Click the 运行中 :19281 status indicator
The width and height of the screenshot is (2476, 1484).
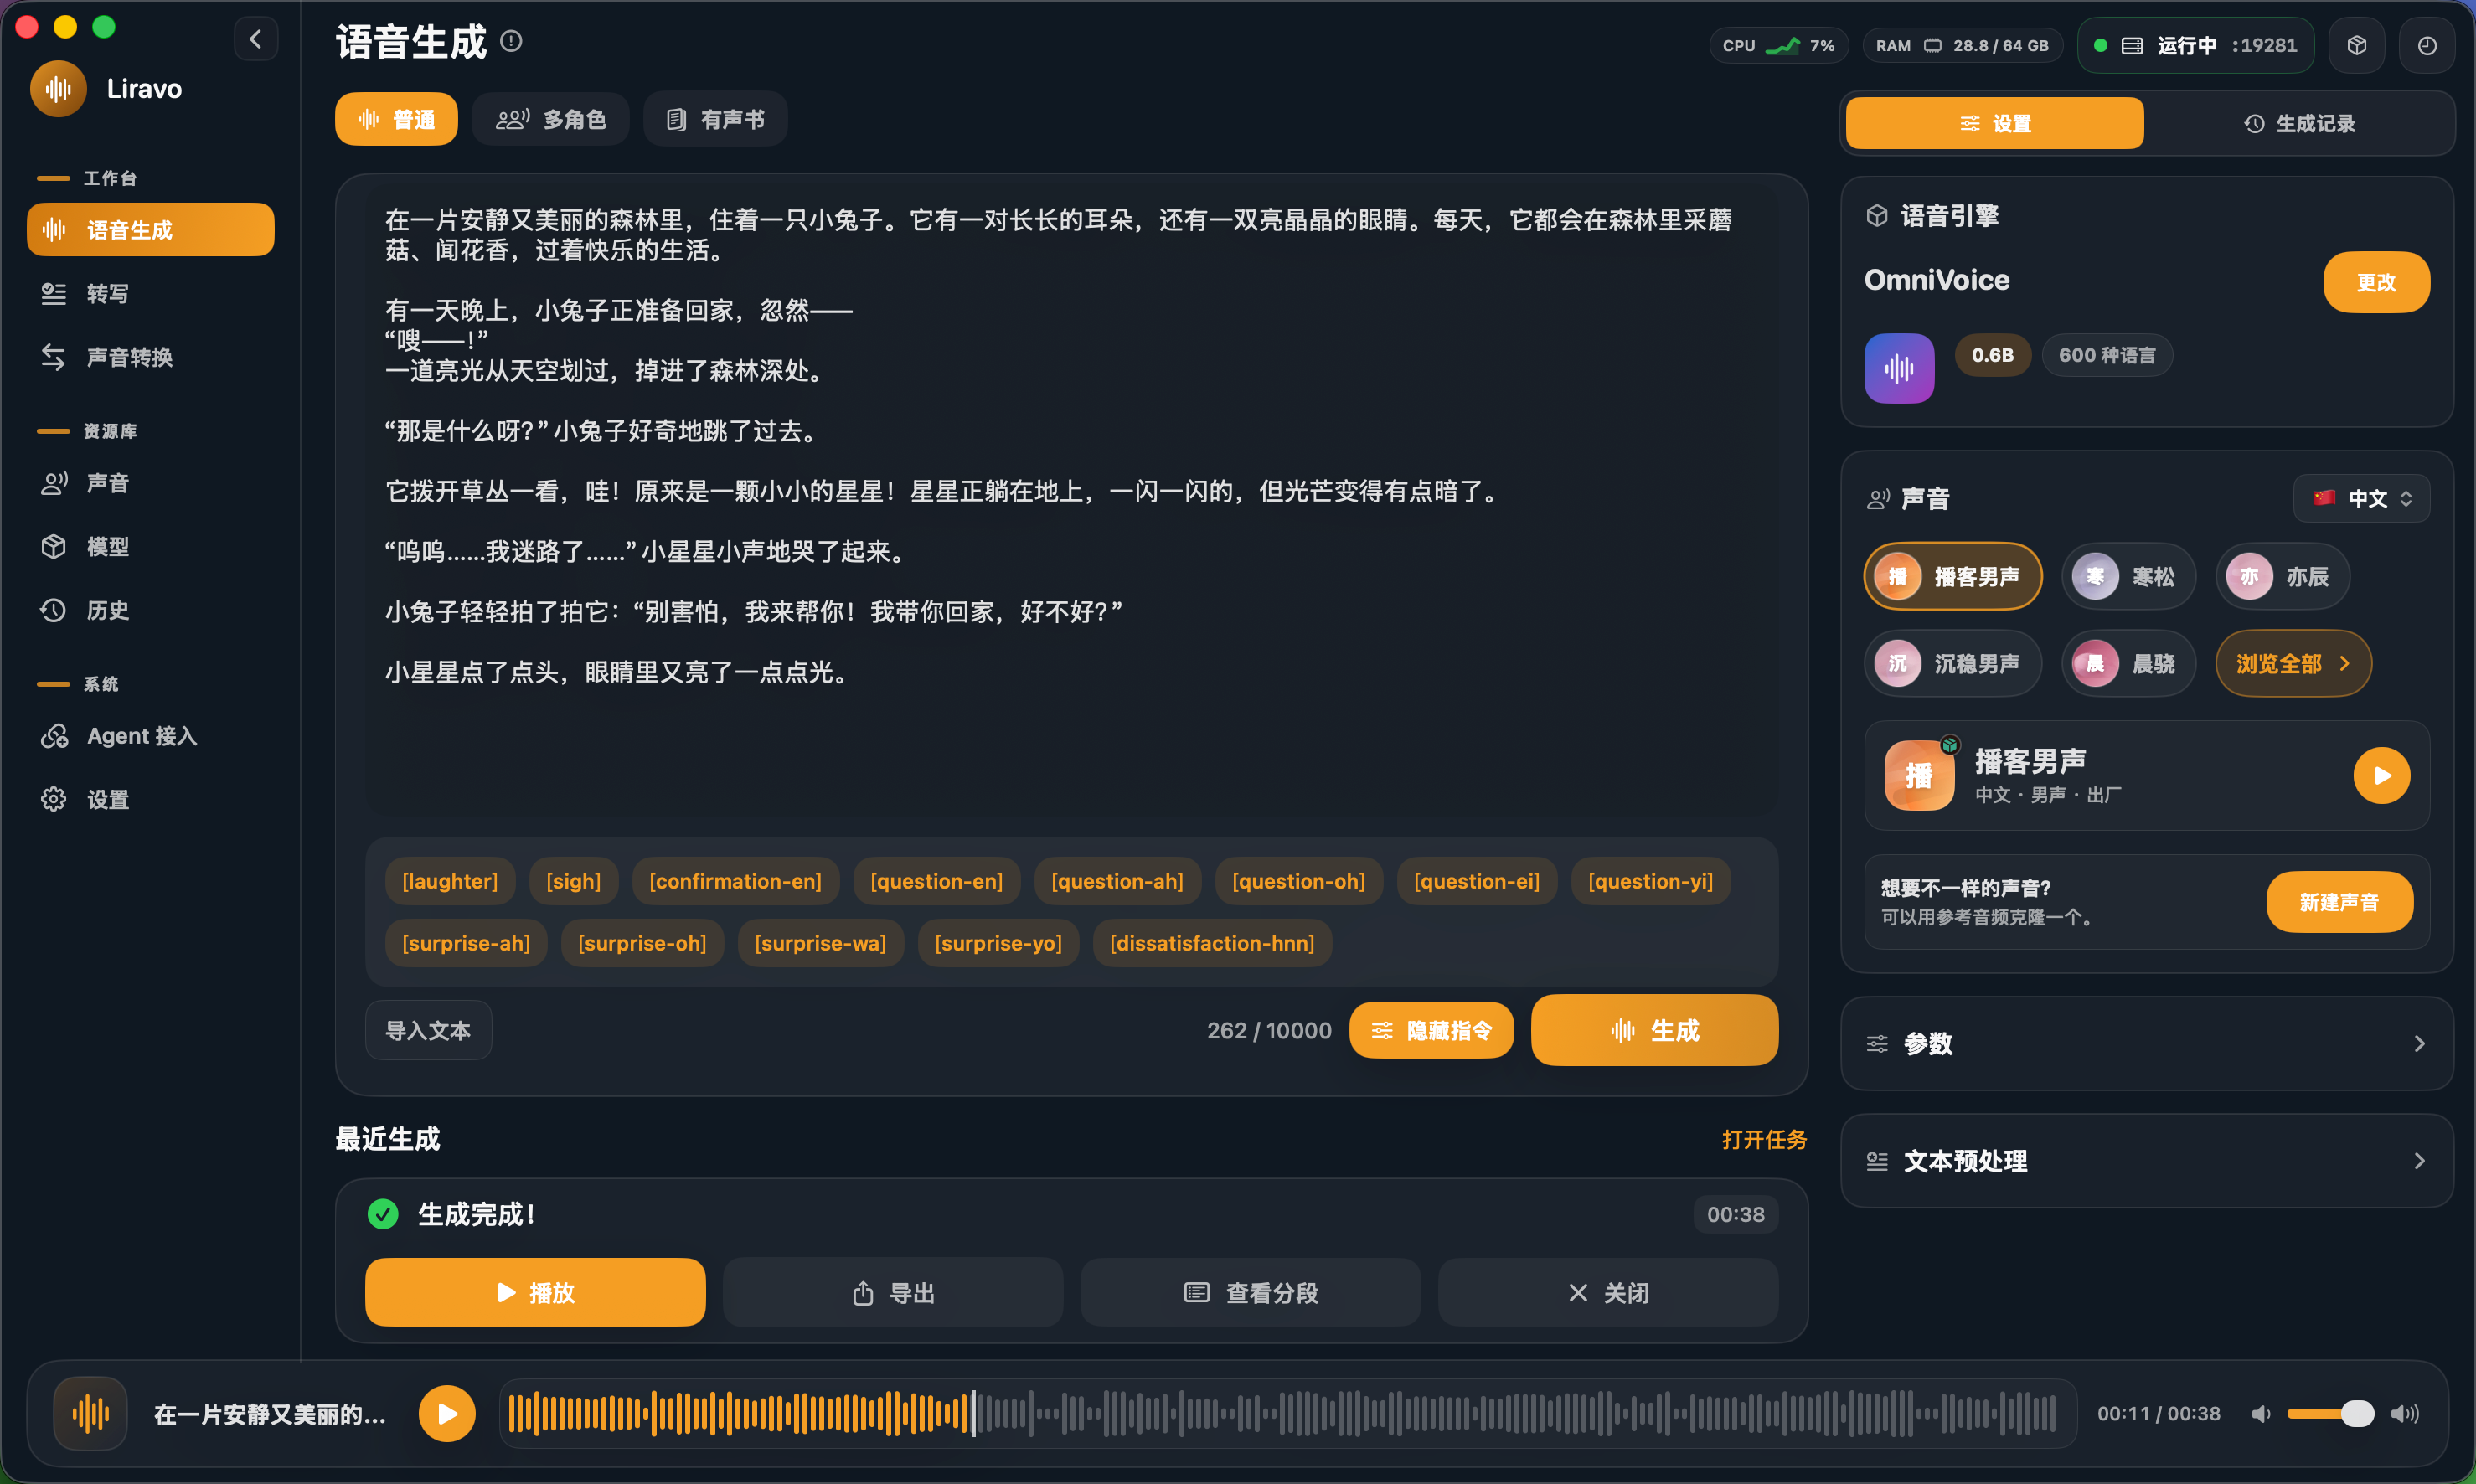(x=2196, y=45)
